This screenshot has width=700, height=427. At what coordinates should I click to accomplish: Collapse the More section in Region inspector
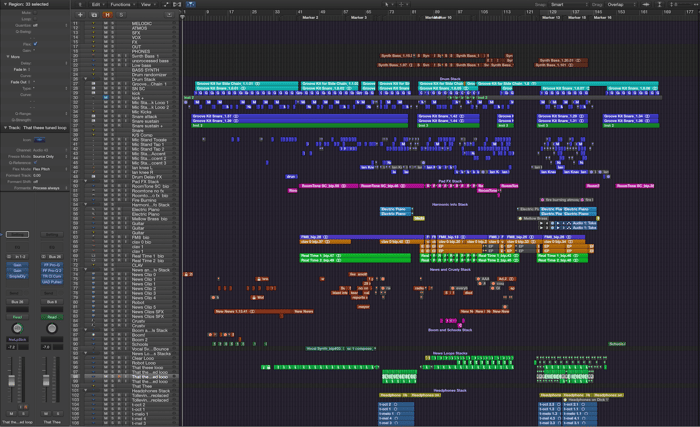click(8, 57)
